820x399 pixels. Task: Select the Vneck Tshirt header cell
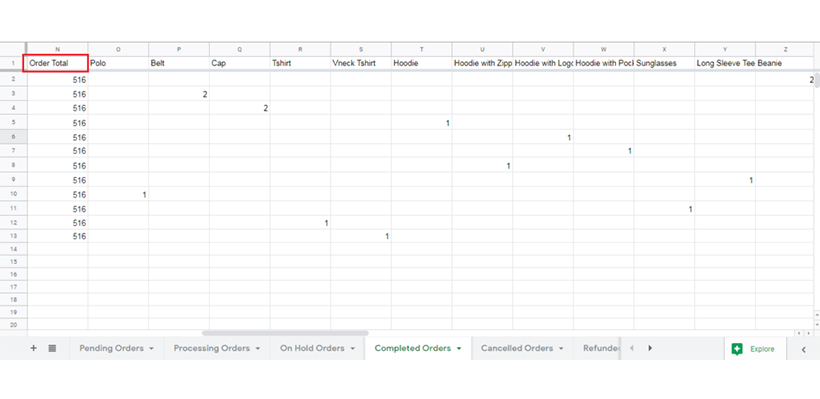click(x=361, y=63)
